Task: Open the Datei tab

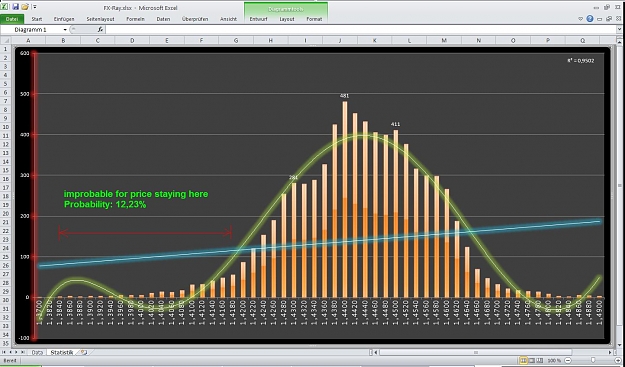Action: 12,19
